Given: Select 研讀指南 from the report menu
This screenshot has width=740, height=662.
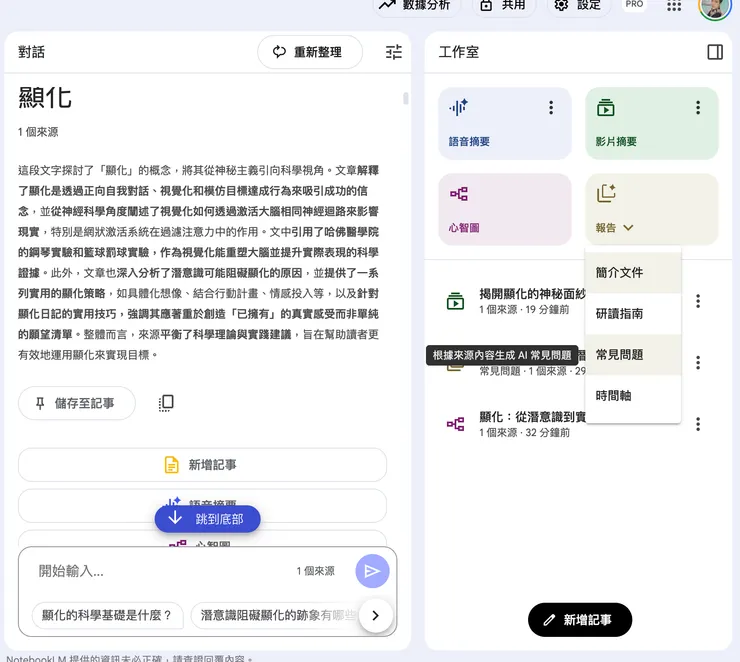Looking at the screenshot, I should (633, 313).
